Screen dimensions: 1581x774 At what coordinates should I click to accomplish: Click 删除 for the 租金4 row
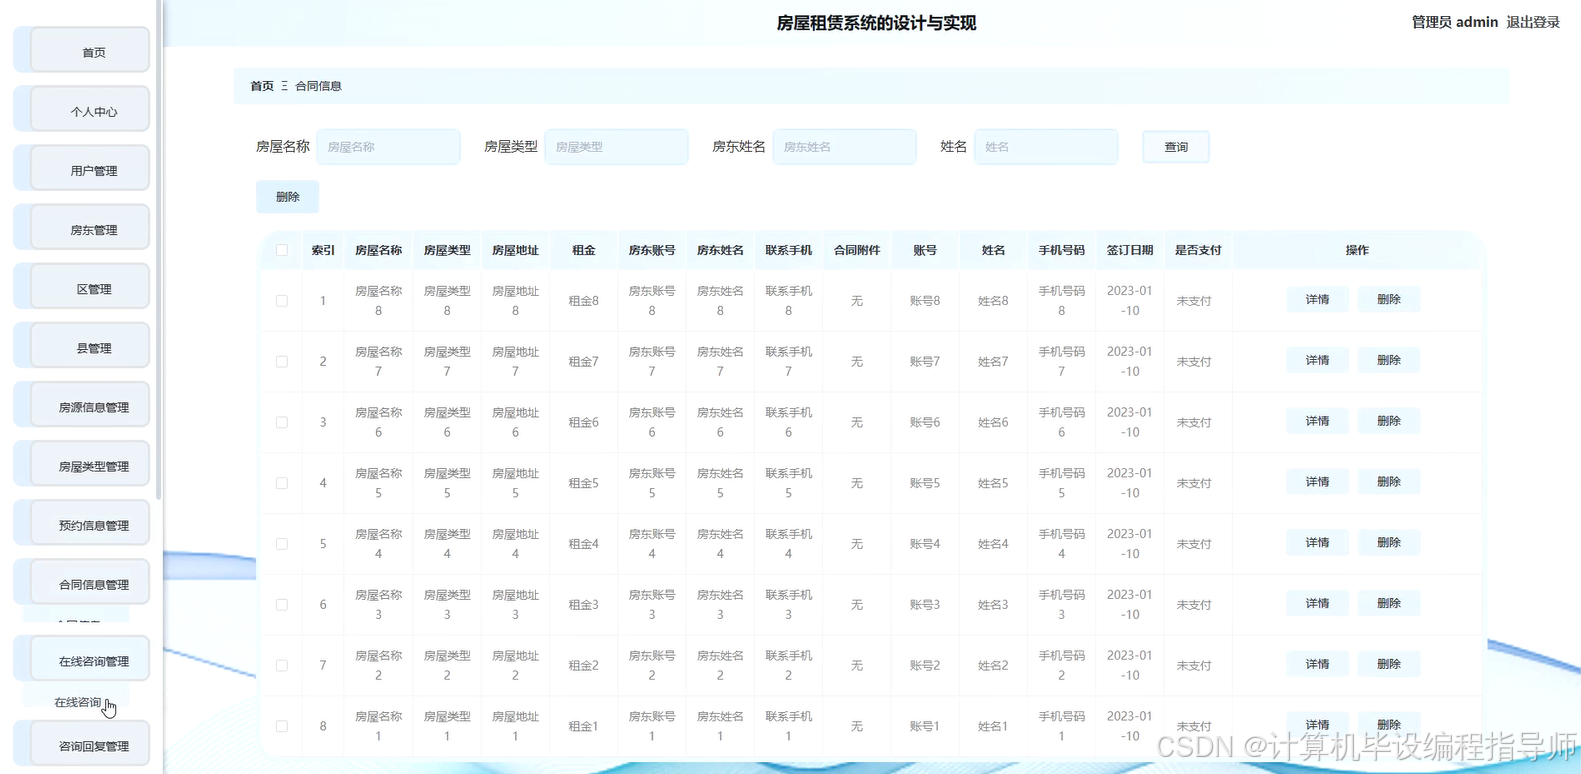pyautogui.click(x=1388, y=543)
